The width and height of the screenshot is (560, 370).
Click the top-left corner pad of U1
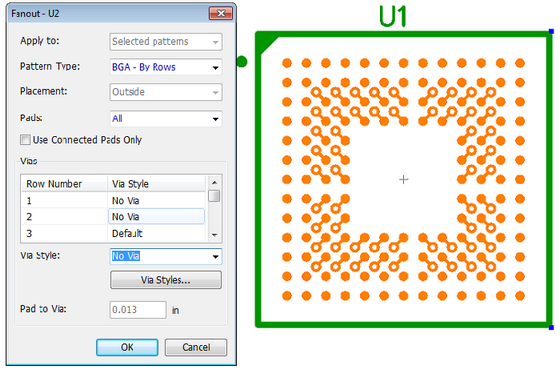pyautogui.click(x=287, y=63)
